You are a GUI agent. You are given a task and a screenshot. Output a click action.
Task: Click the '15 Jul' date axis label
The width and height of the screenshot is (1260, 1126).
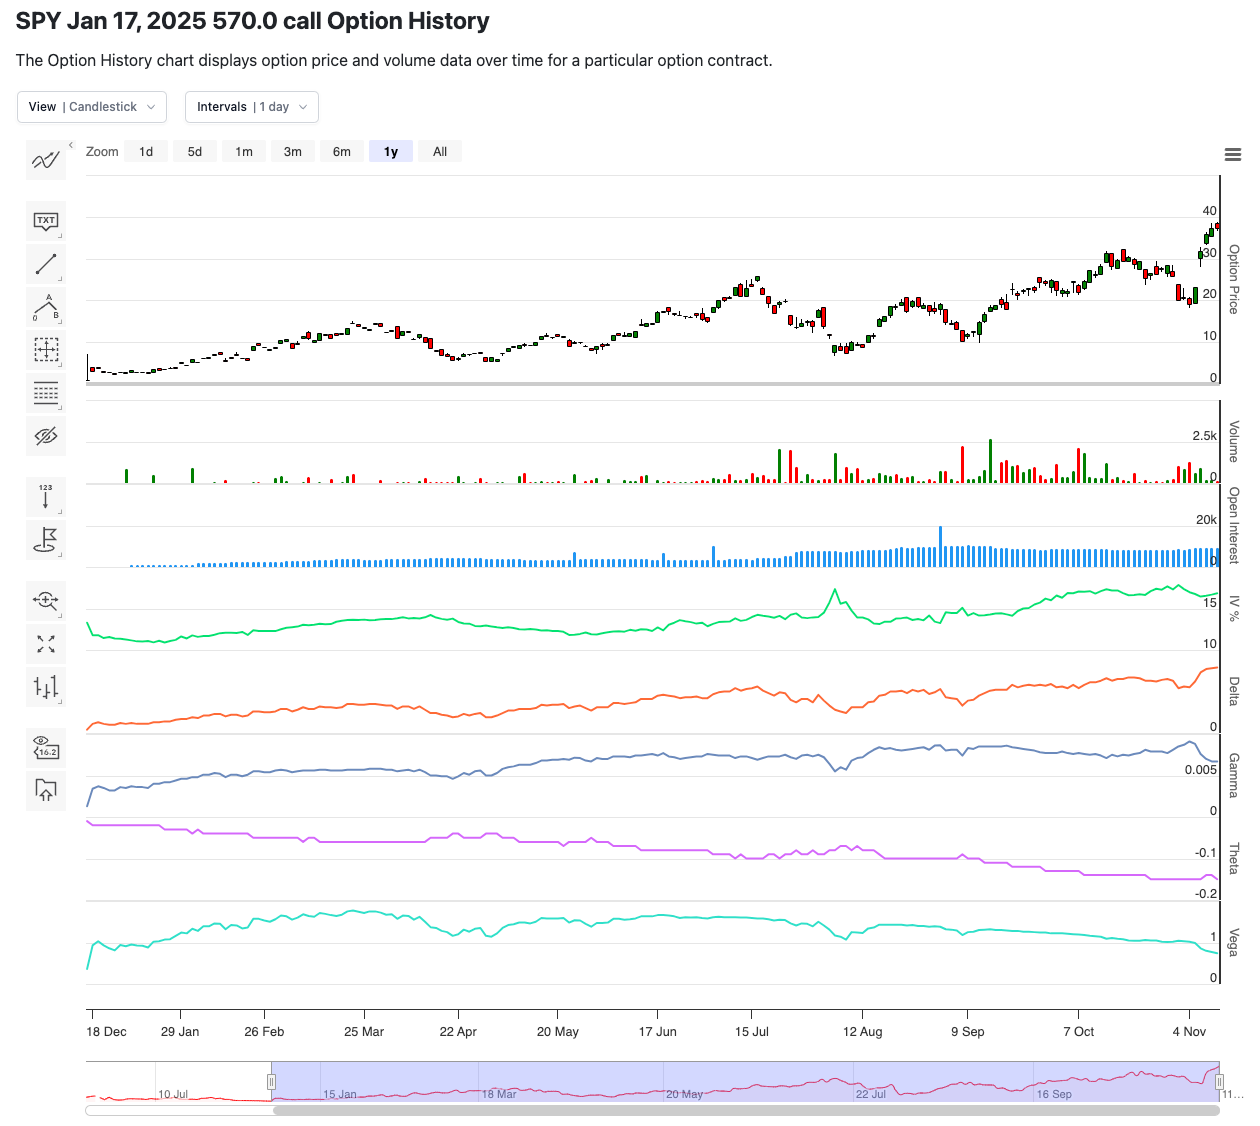tap(752, 1032)
